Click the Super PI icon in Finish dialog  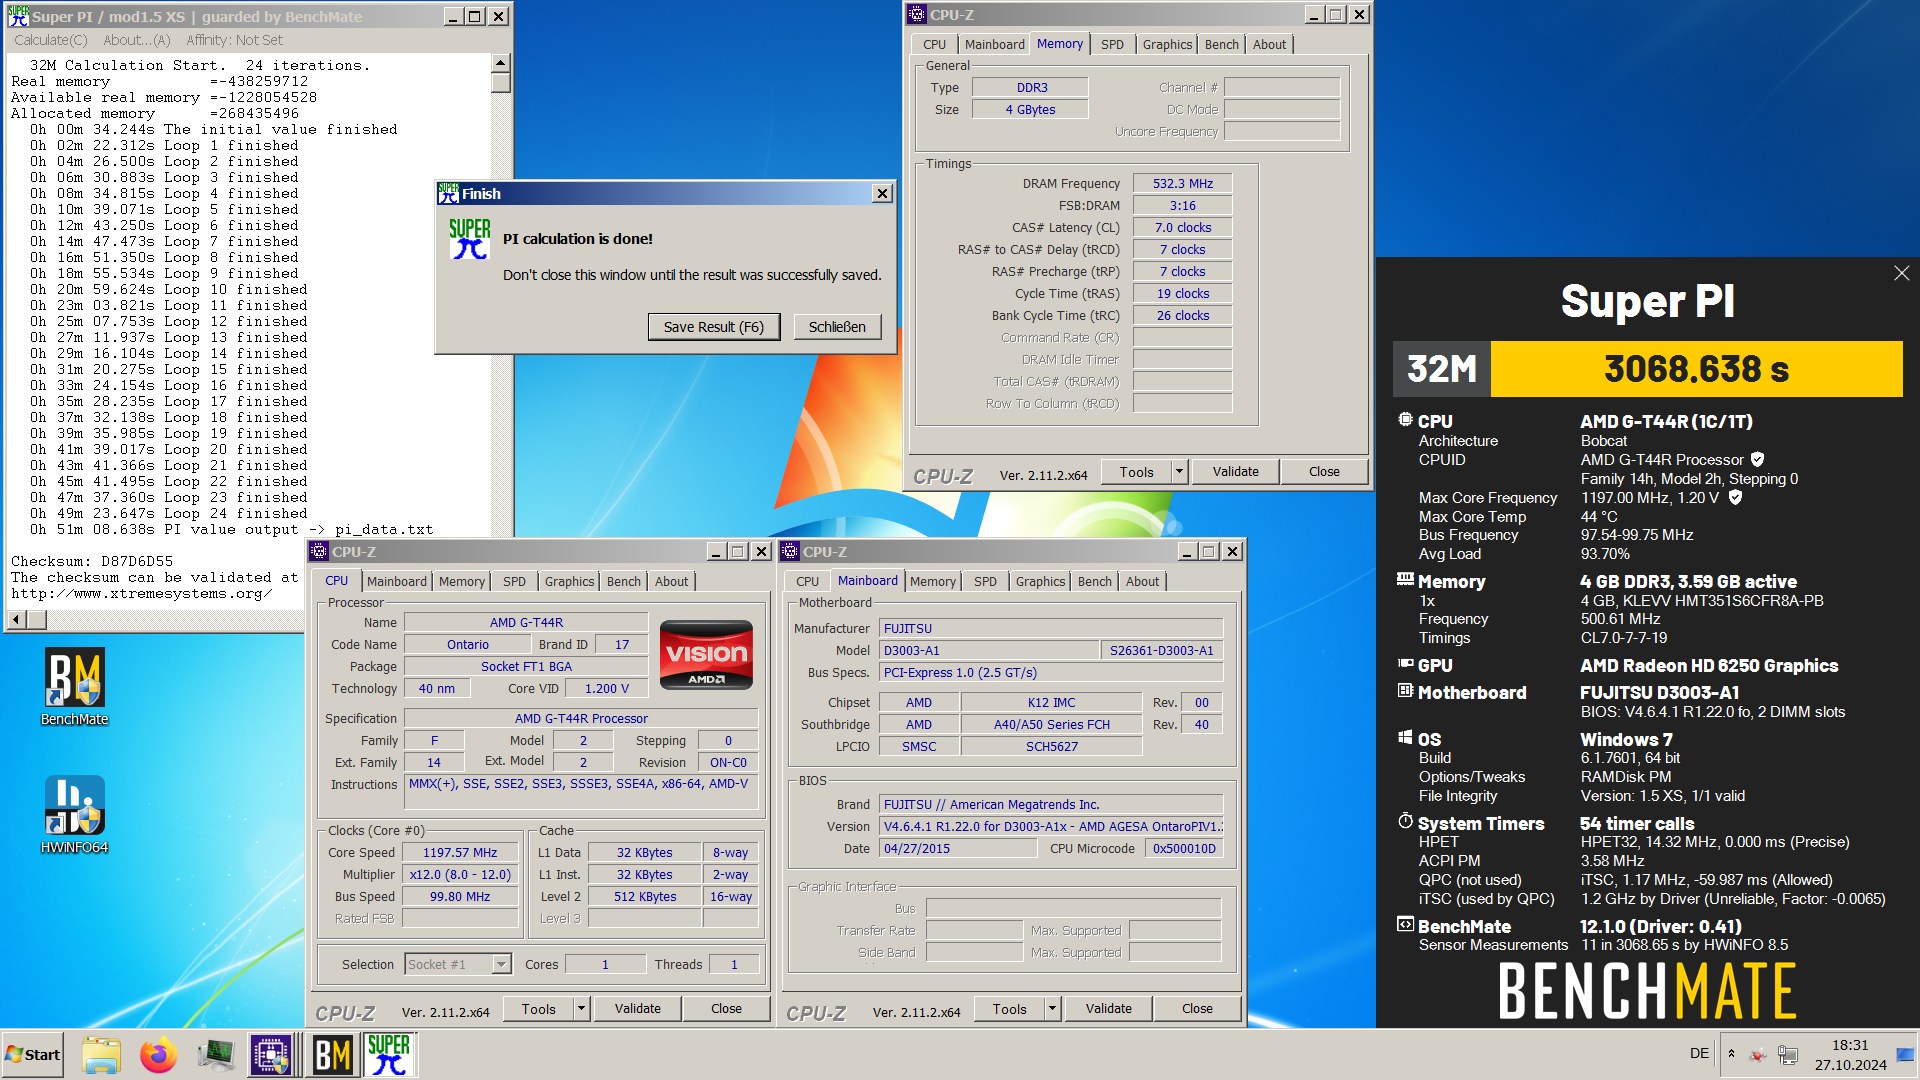tap(469, 239)
